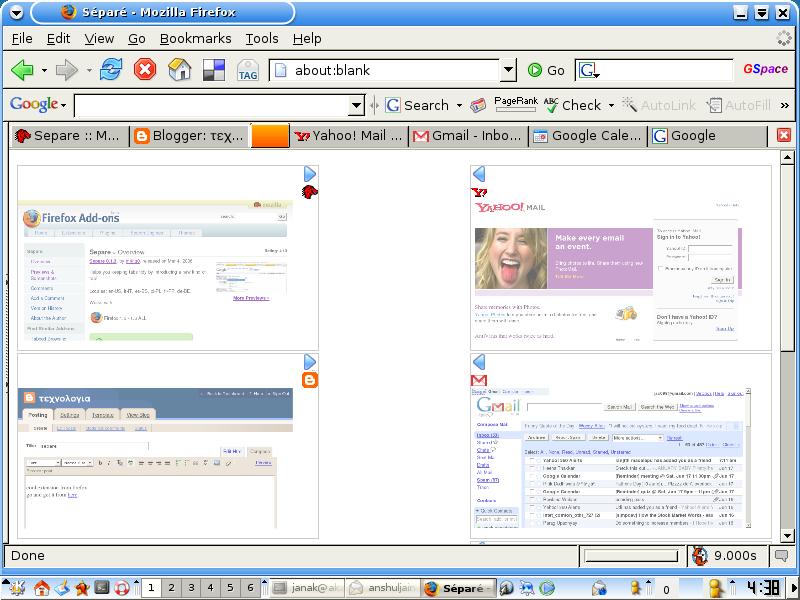Click the page scrollbar up arrow

tap(787, 158)
